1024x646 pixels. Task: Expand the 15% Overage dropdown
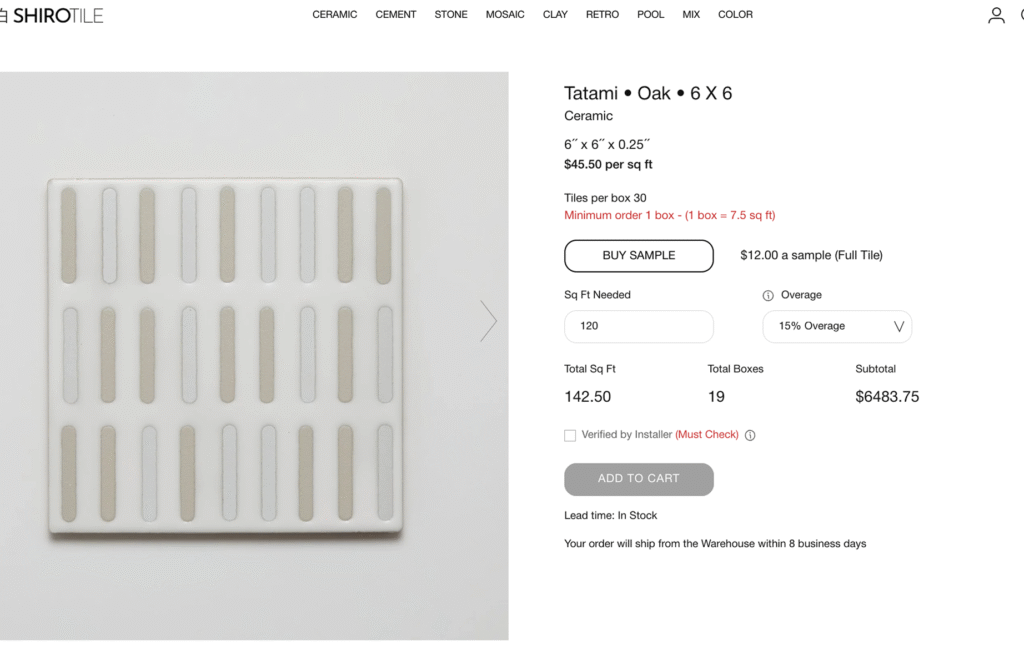pos(837,326)
